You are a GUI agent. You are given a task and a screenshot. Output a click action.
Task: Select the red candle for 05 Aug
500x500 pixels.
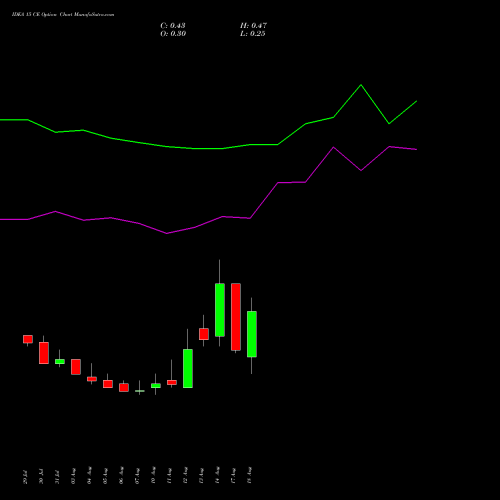click(108, 384)
